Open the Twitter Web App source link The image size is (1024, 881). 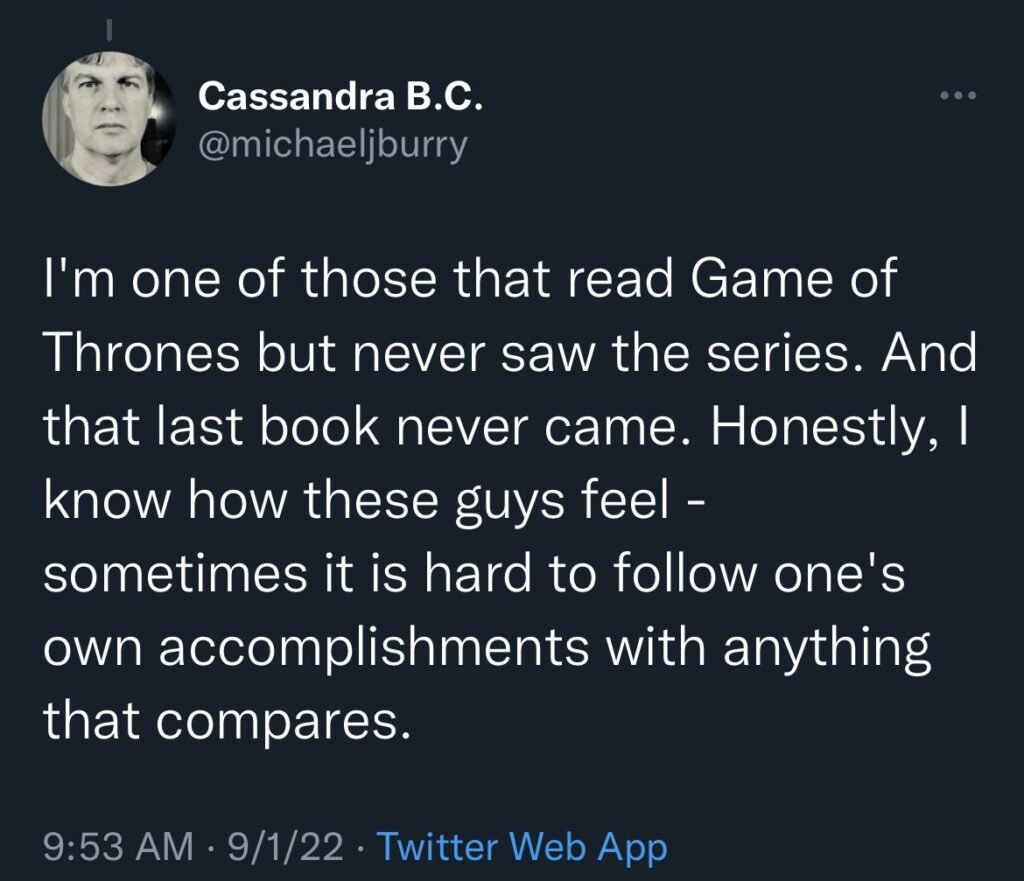click(x=525, y=848)
